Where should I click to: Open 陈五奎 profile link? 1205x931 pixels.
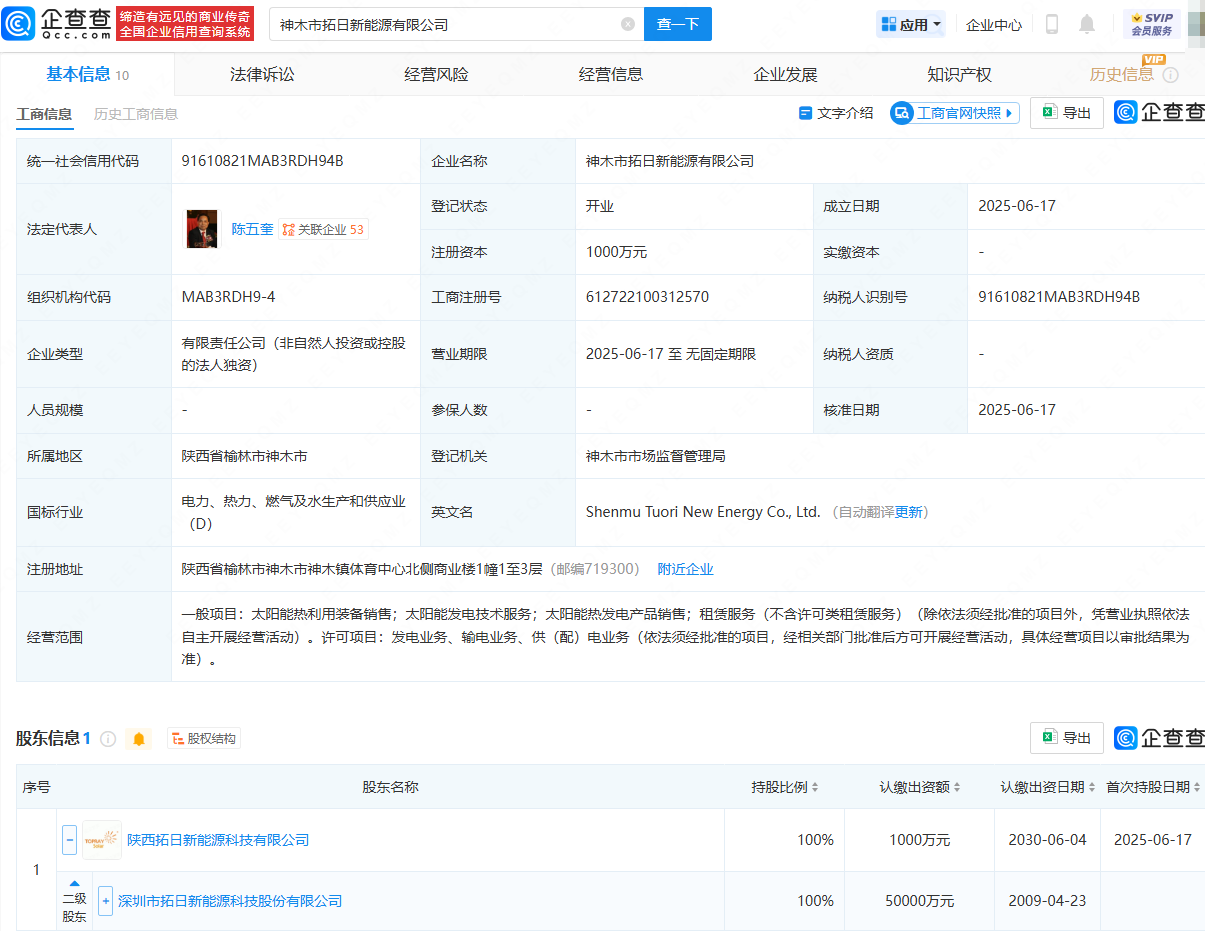[252, 229]
